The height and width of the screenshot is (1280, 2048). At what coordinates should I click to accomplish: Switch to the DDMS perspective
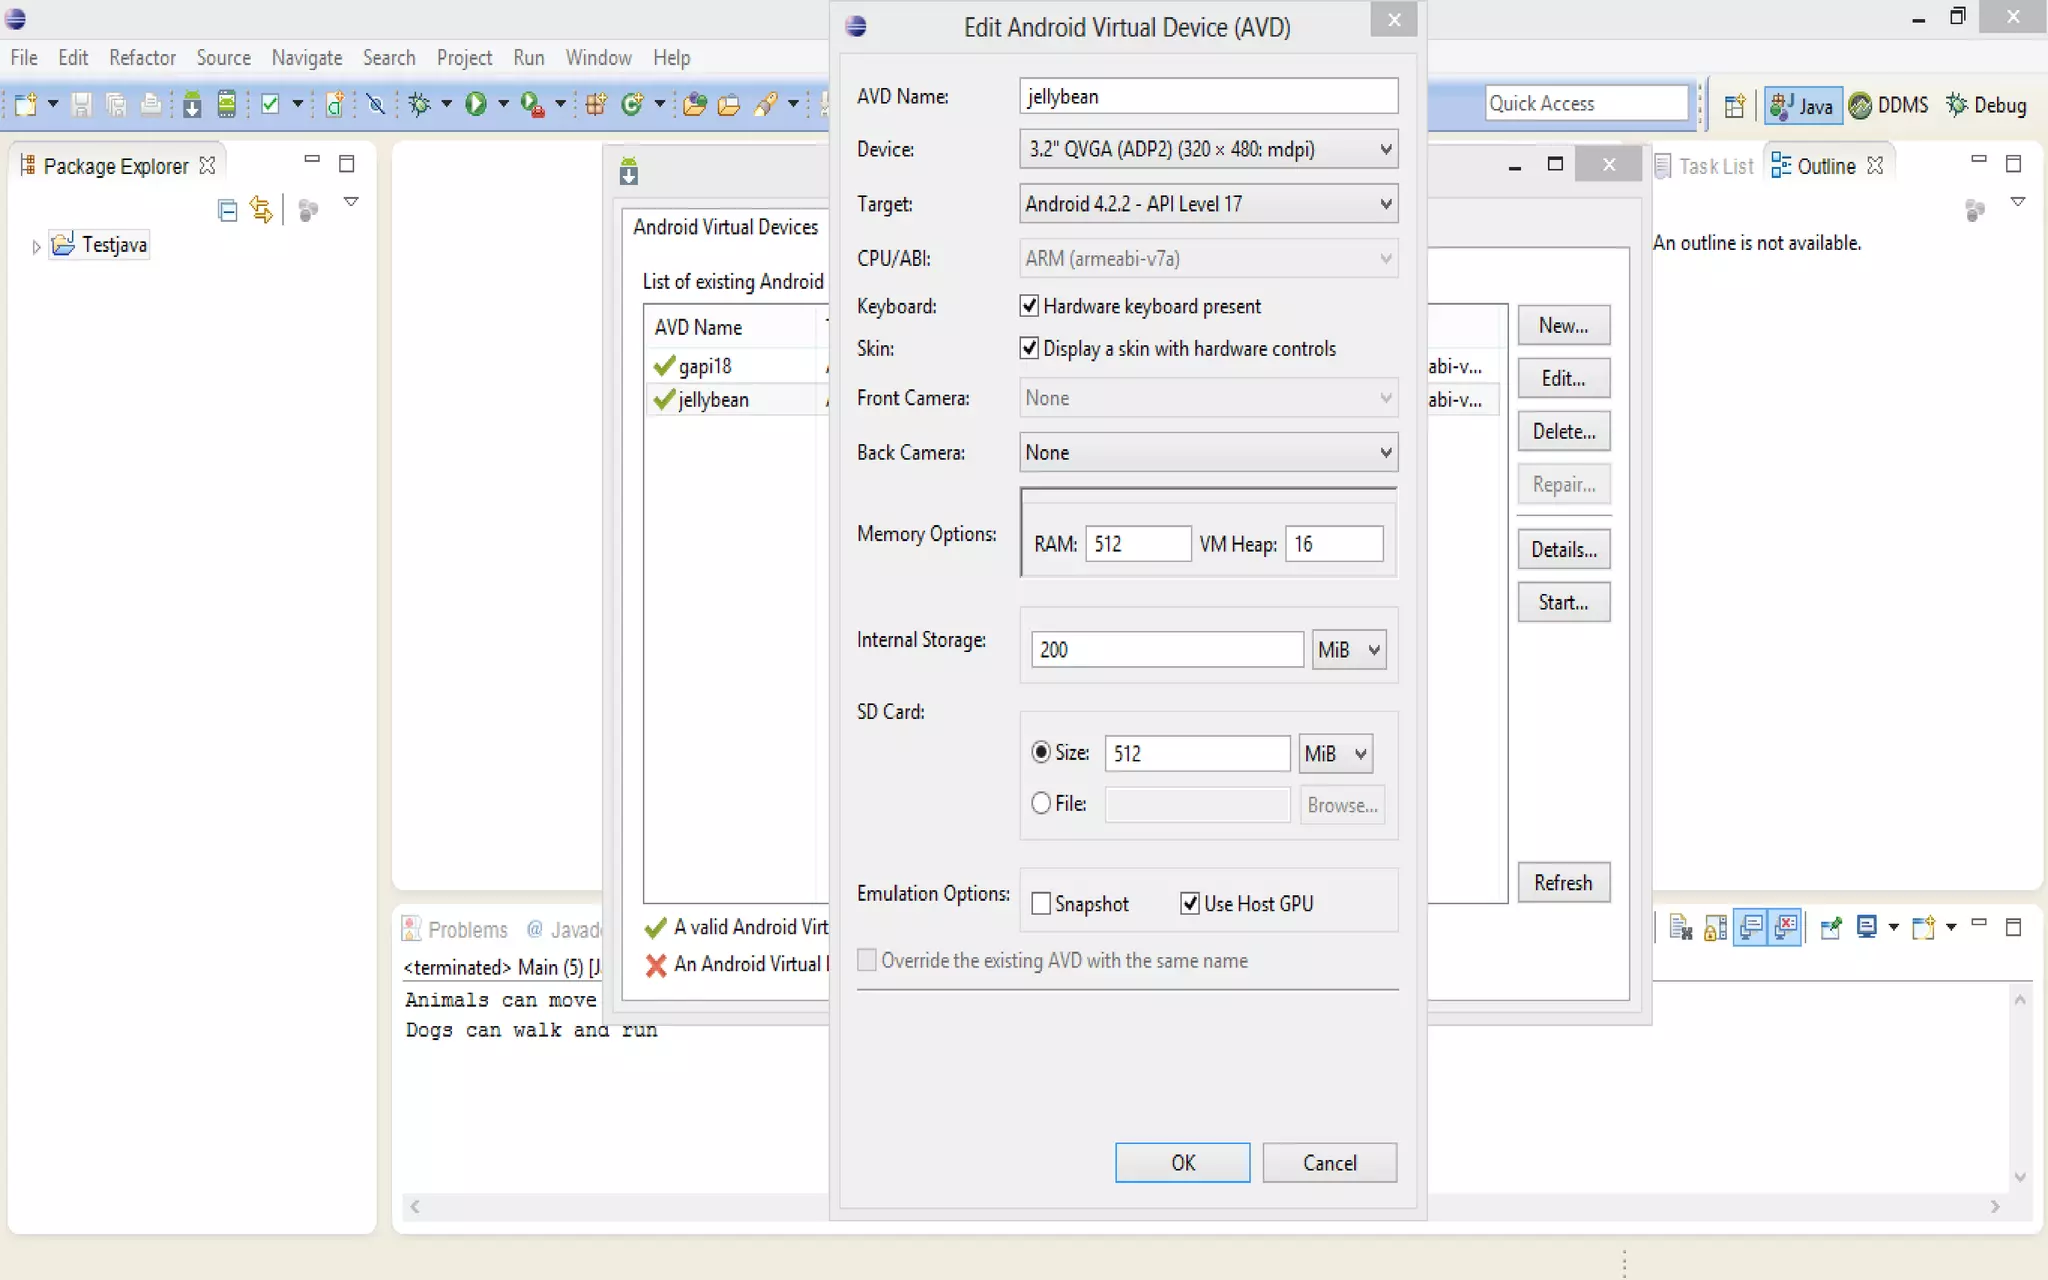(1889, 105)
